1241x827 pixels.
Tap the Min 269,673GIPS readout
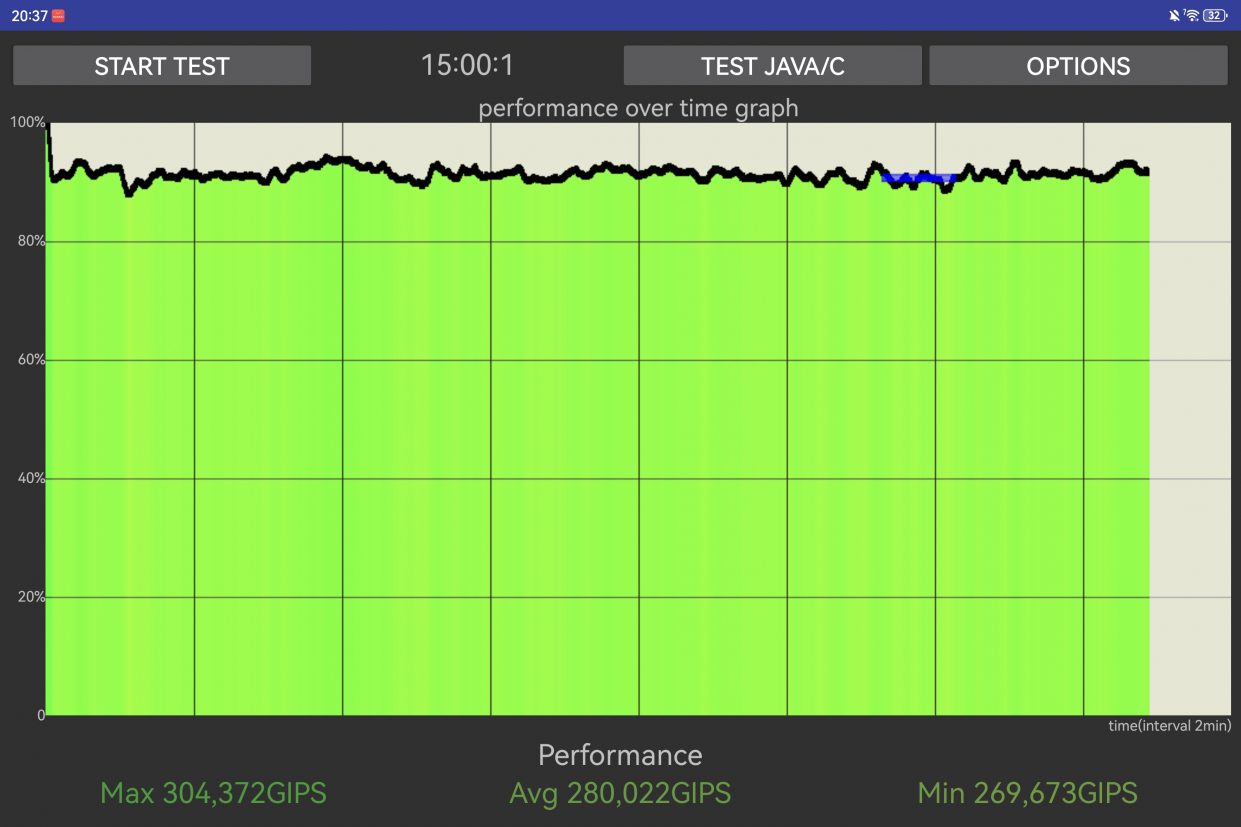(1027, 794)
